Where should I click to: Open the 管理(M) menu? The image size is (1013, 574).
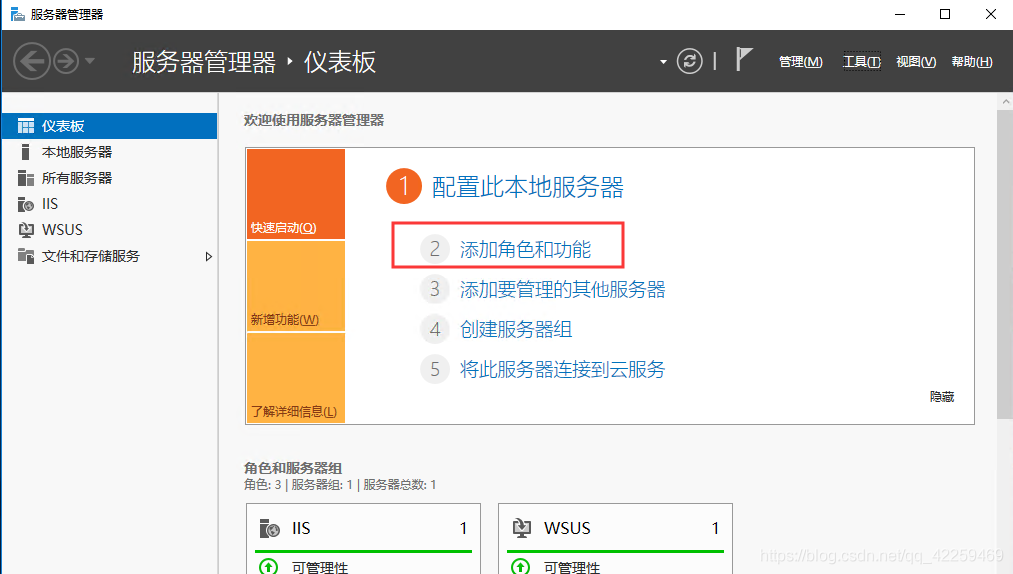pos(800,62)
